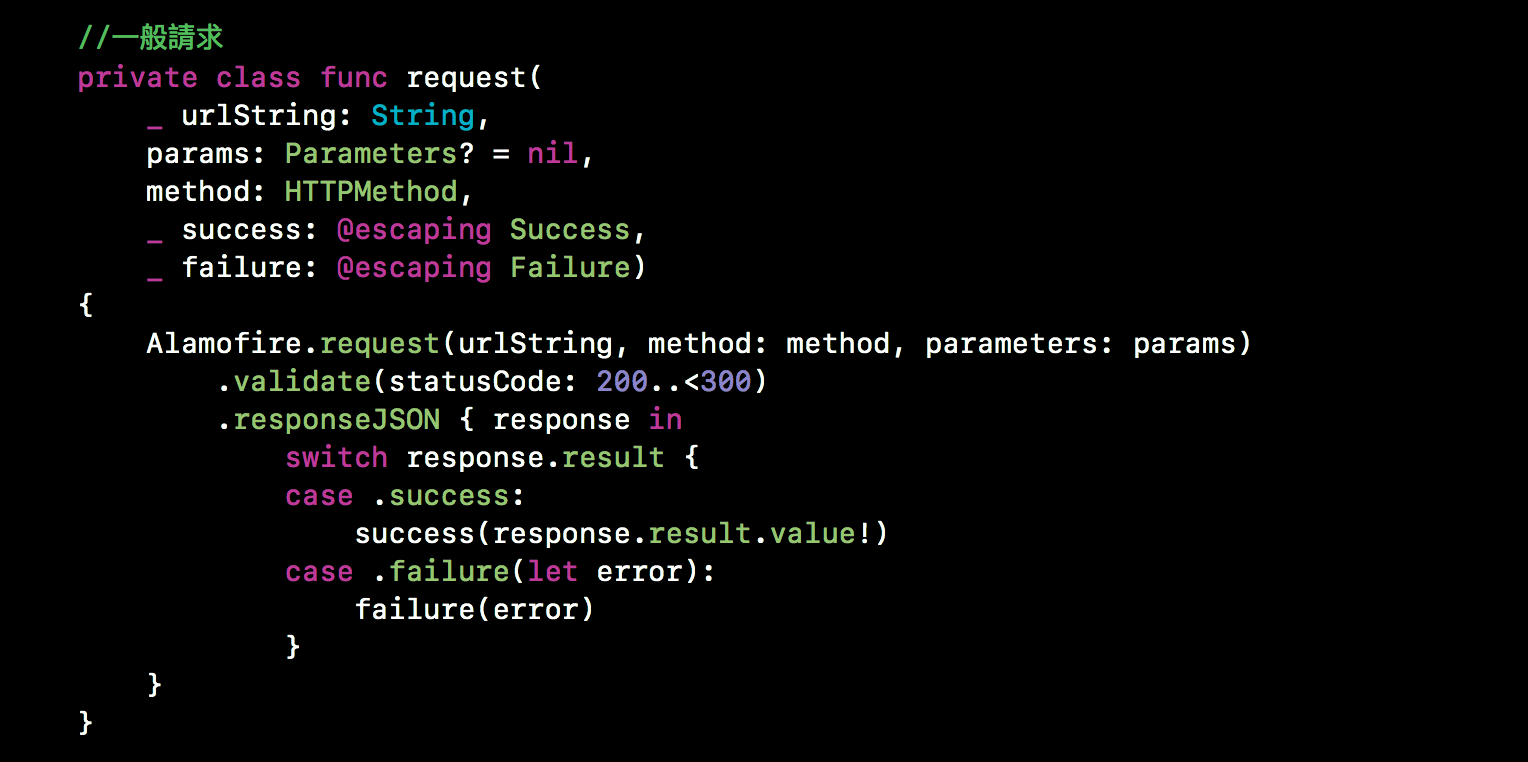The height and width of the screenshot is (762, 1528).
Task: Click the Chinese comment line at the top
Action: (150, 39)
